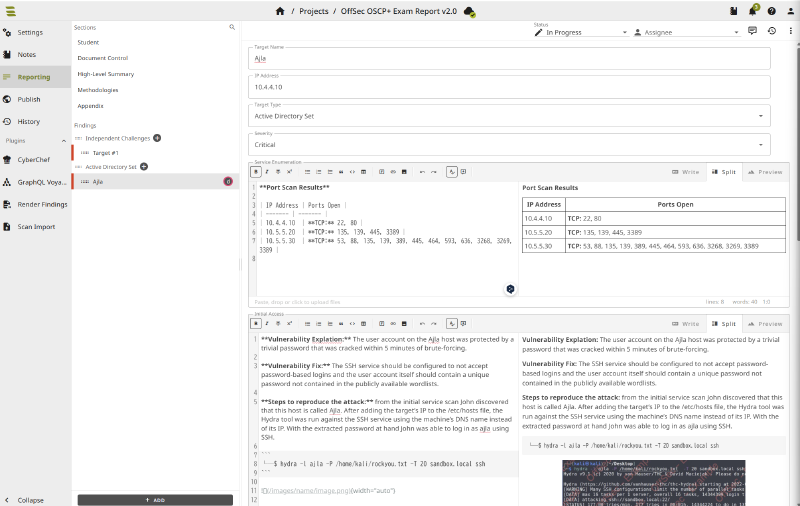Add finding to Independent Challenges
The height and width of the screenshot is (506, 800).
tap(157, 137)
